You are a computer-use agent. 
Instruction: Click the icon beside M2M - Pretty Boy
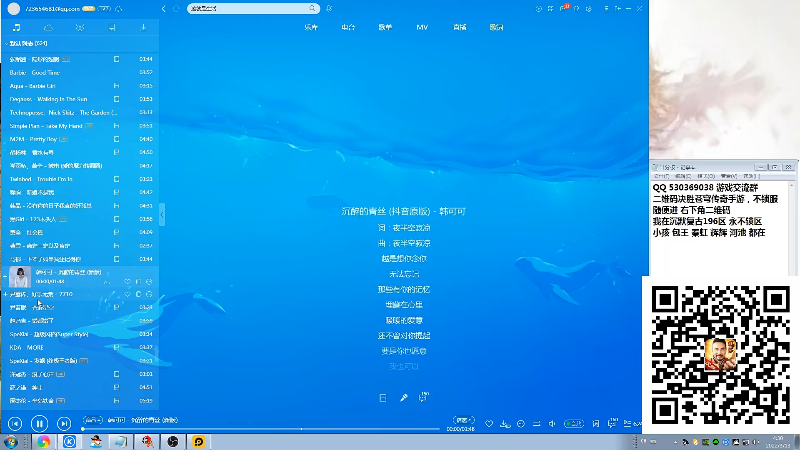pos(116,139)
